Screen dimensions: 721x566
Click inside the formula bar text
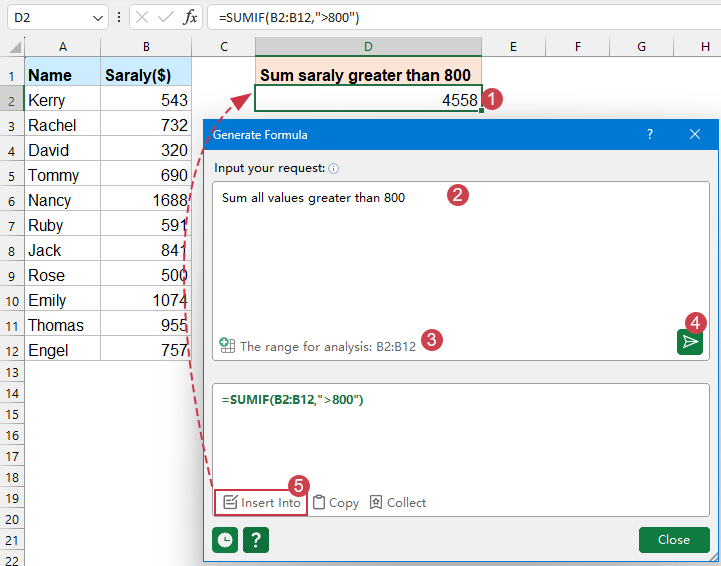point(450,18)
